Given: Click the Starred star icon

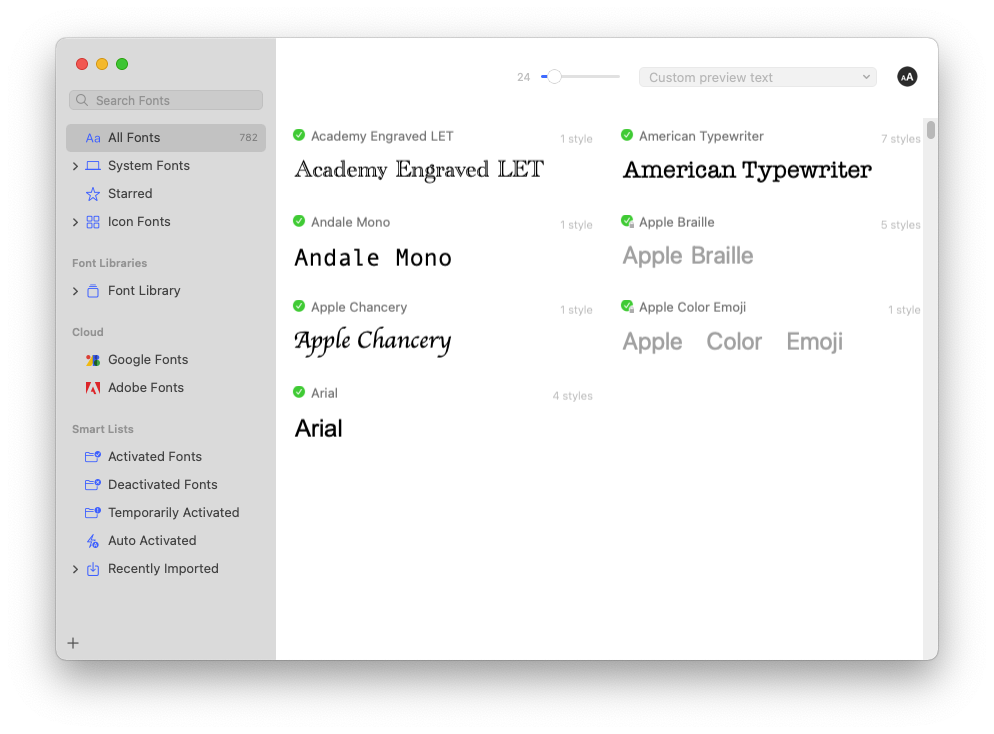Looking at the screenshot, I should (93, 194).
